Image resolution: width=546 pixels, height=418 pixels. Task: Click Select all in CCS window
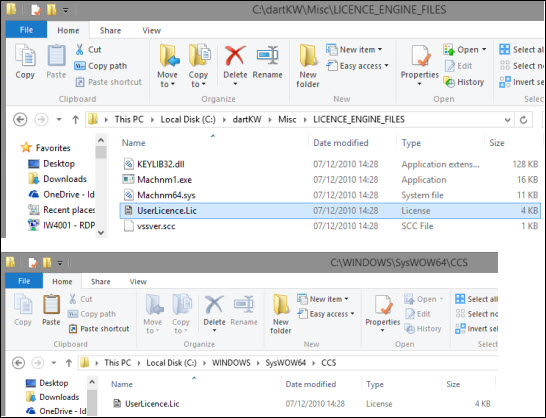coord(476,299)
